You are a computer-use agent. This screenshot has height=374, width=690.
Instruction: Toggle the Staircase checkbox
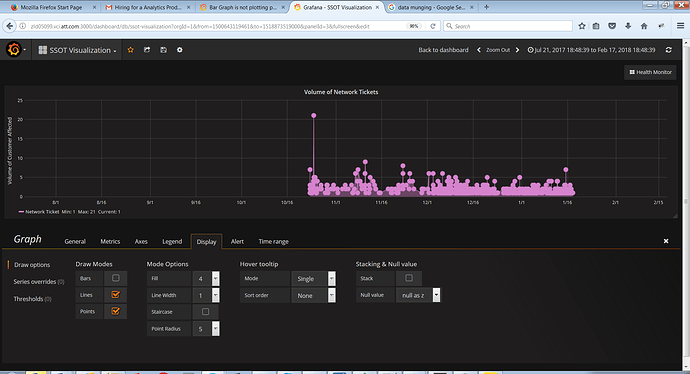point(205,312)
